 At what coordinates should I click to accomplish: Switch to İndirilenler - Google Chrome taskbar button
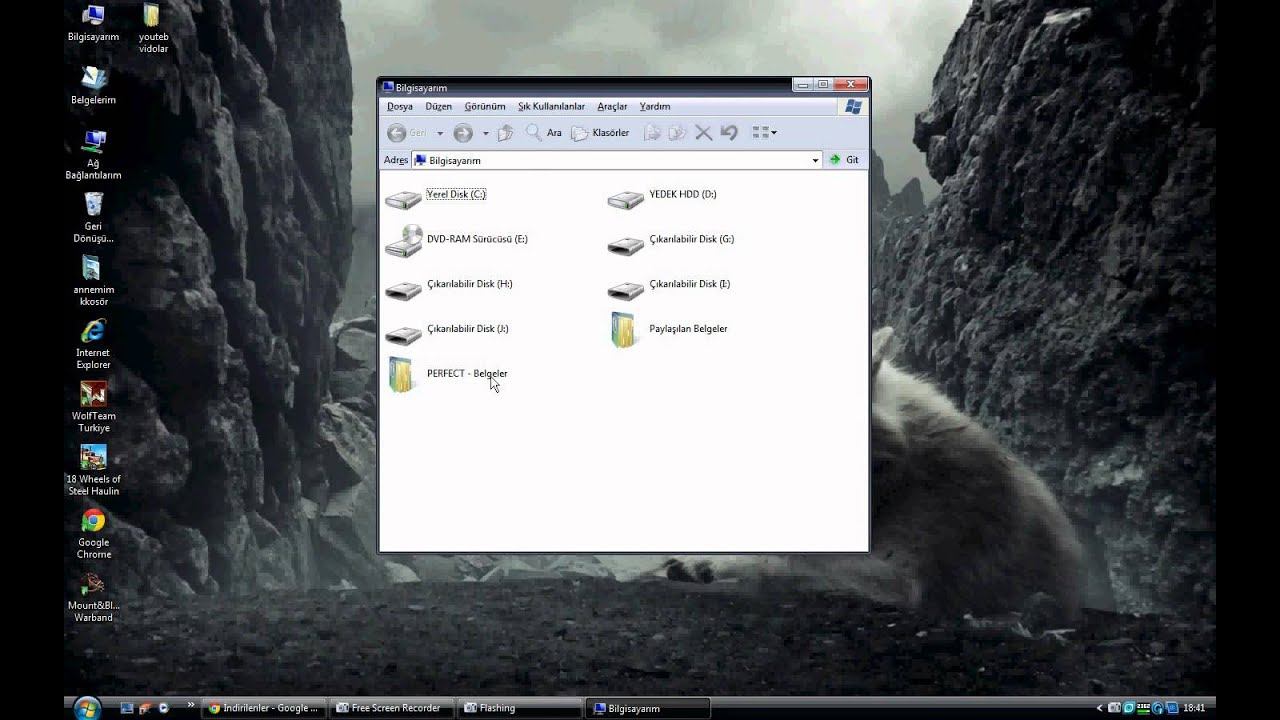point(264,708)
